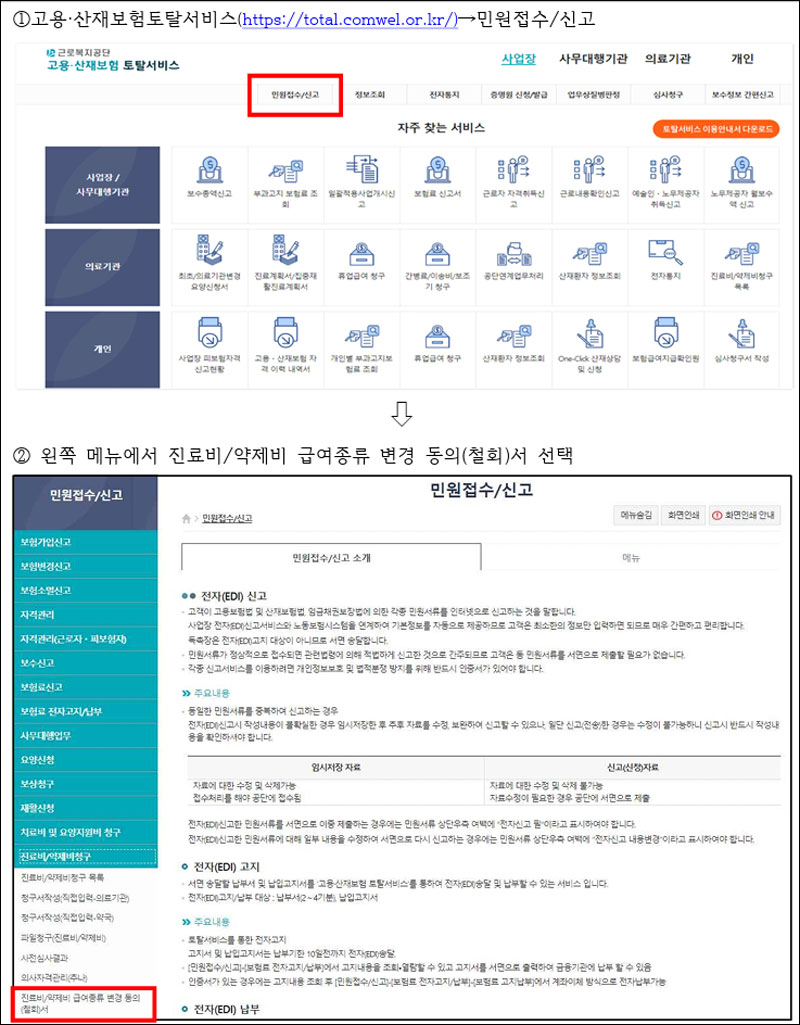This screenshot has width=800, height=1025.
Task: Click the 민원접수/신고 breadcrumb link
Action: click(227, 518)
